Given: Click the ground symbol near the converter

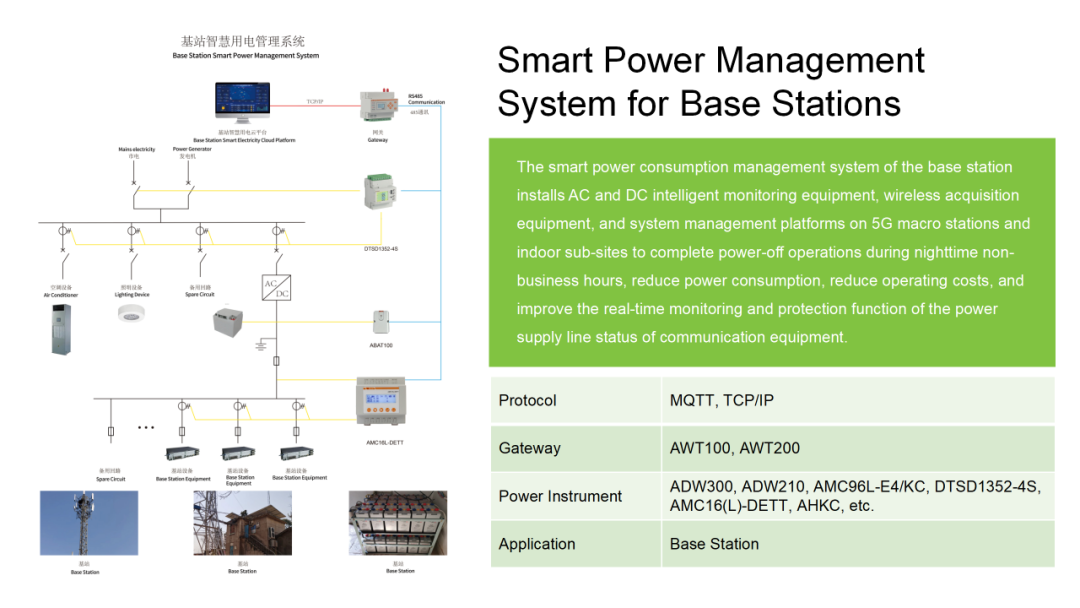Looking at the screenshot, I should click(260, 345).
